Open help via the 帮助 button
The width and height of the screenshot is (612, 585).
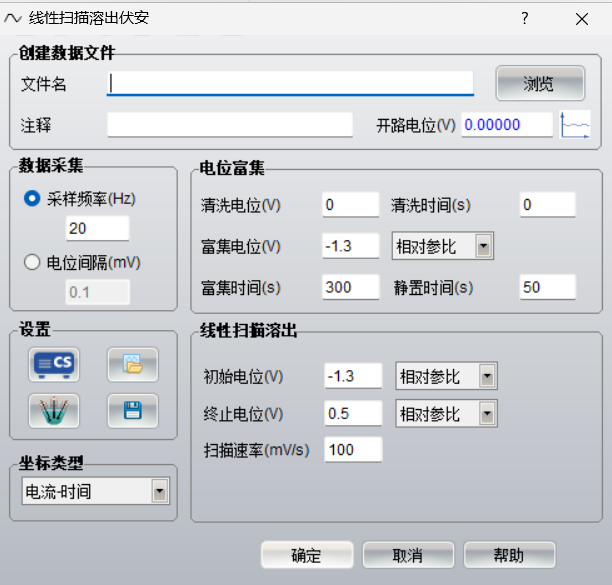point(509,555)
